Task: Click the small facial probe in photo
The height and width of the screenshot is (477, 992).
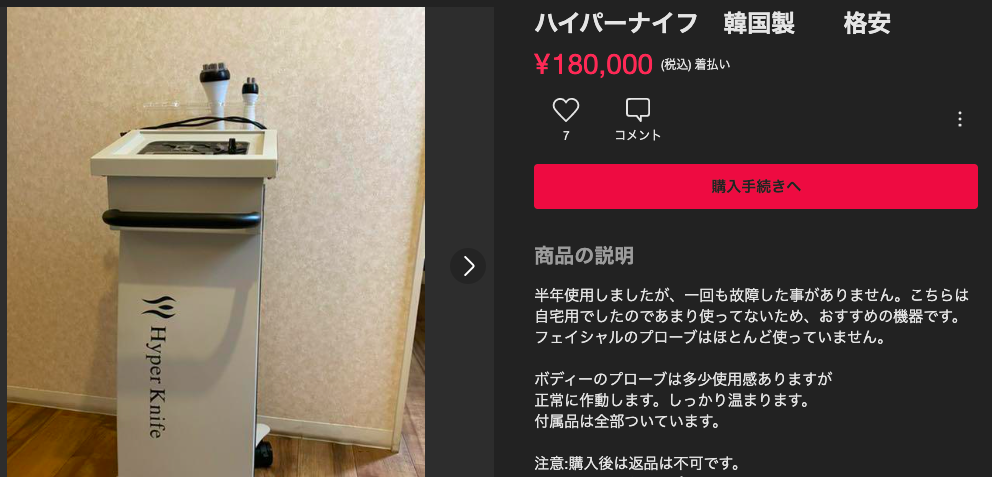Action: 250,99
